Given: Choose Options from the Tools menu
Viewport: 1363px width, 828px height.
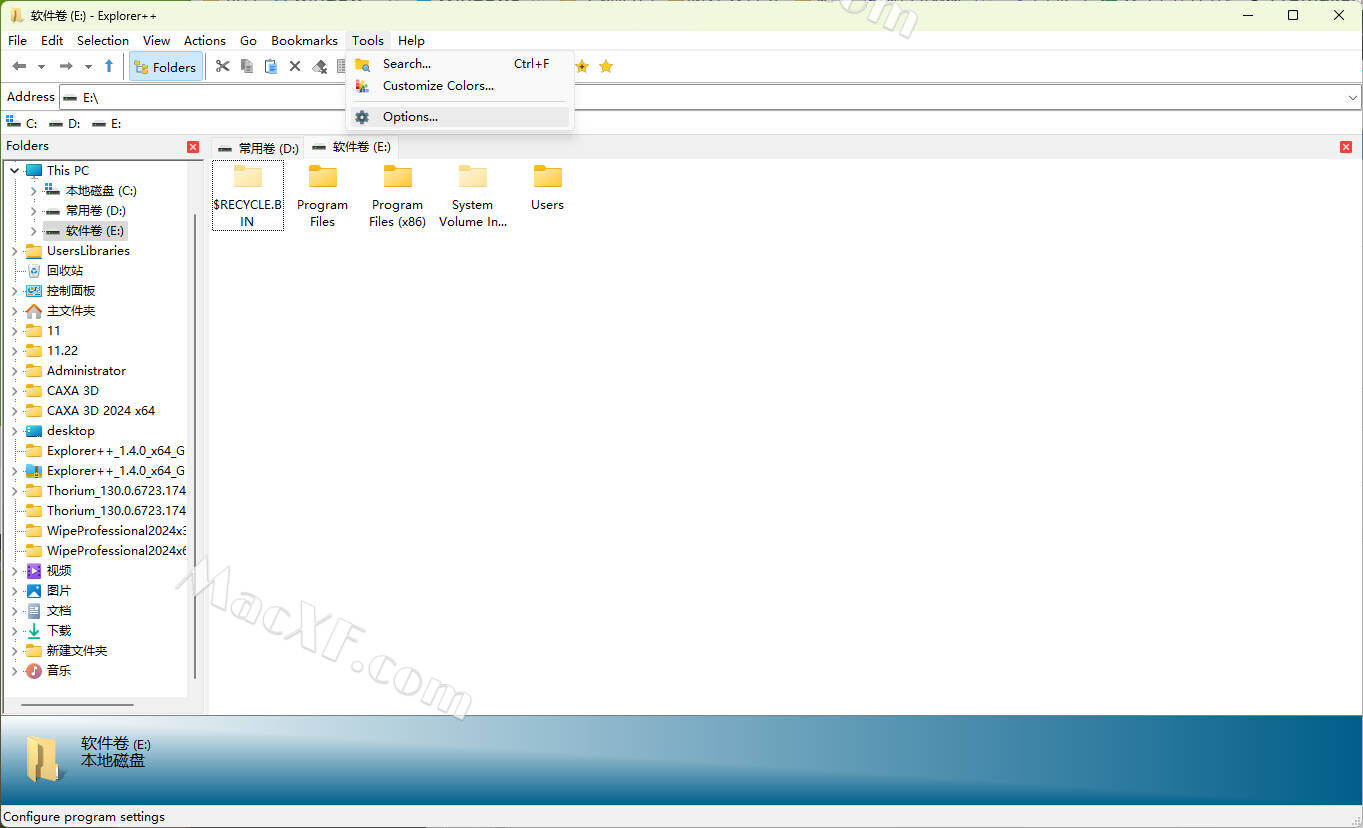Looking at the screenshot, I should coord(410,117).
